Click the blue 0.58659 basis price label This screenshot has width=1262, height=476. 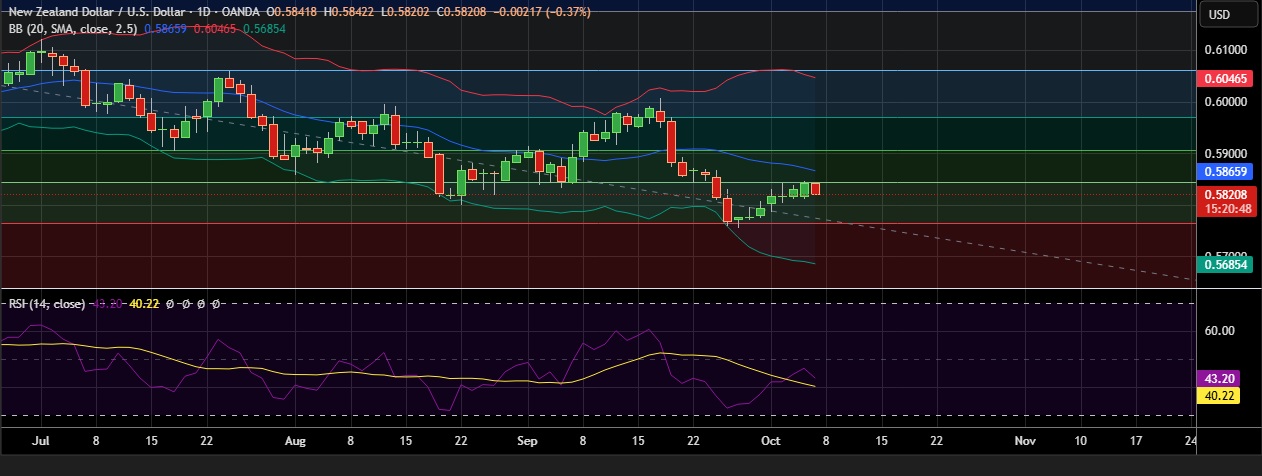pyautogui.click(x=1227, y=171)
